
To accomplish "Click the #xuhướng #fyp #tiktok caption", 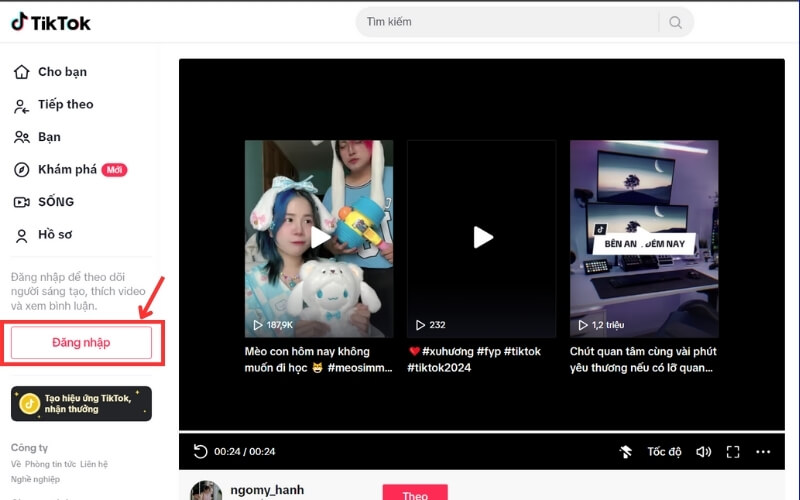I will [x=474, y=360].
